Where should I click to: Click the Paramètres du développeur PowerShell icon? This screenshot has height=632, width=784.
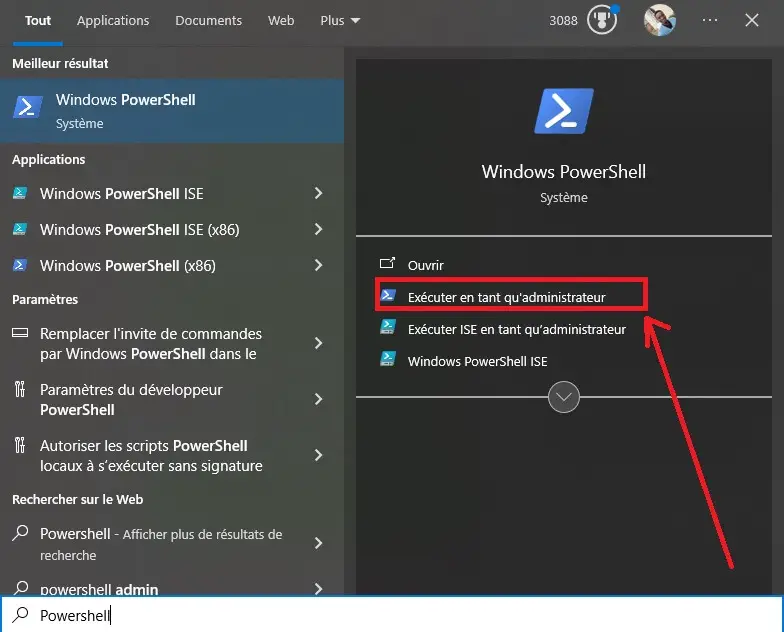pyautogui.click(x=20, y=388)
